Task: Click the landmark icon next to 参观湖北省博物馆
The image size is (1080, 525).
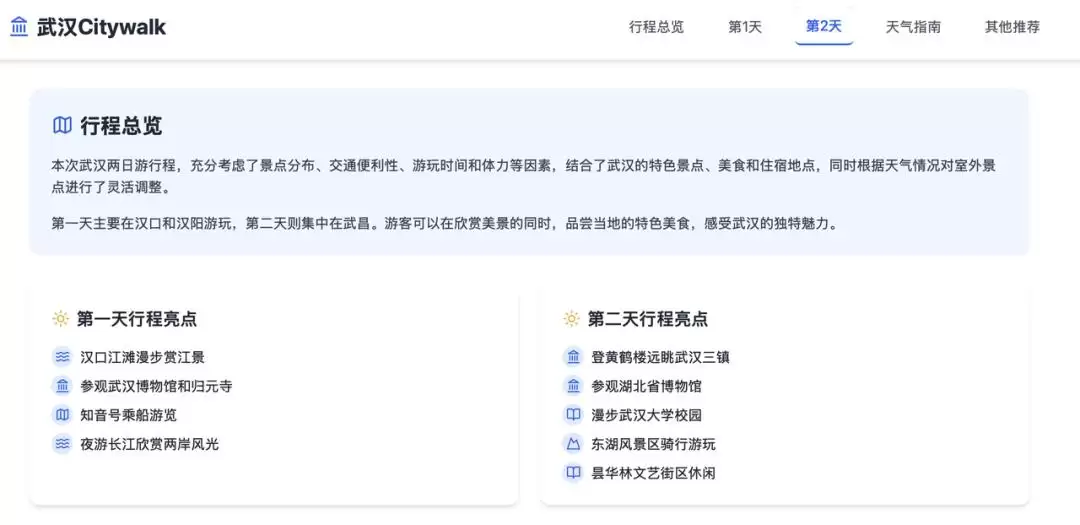Action: (x=574, y=386)
